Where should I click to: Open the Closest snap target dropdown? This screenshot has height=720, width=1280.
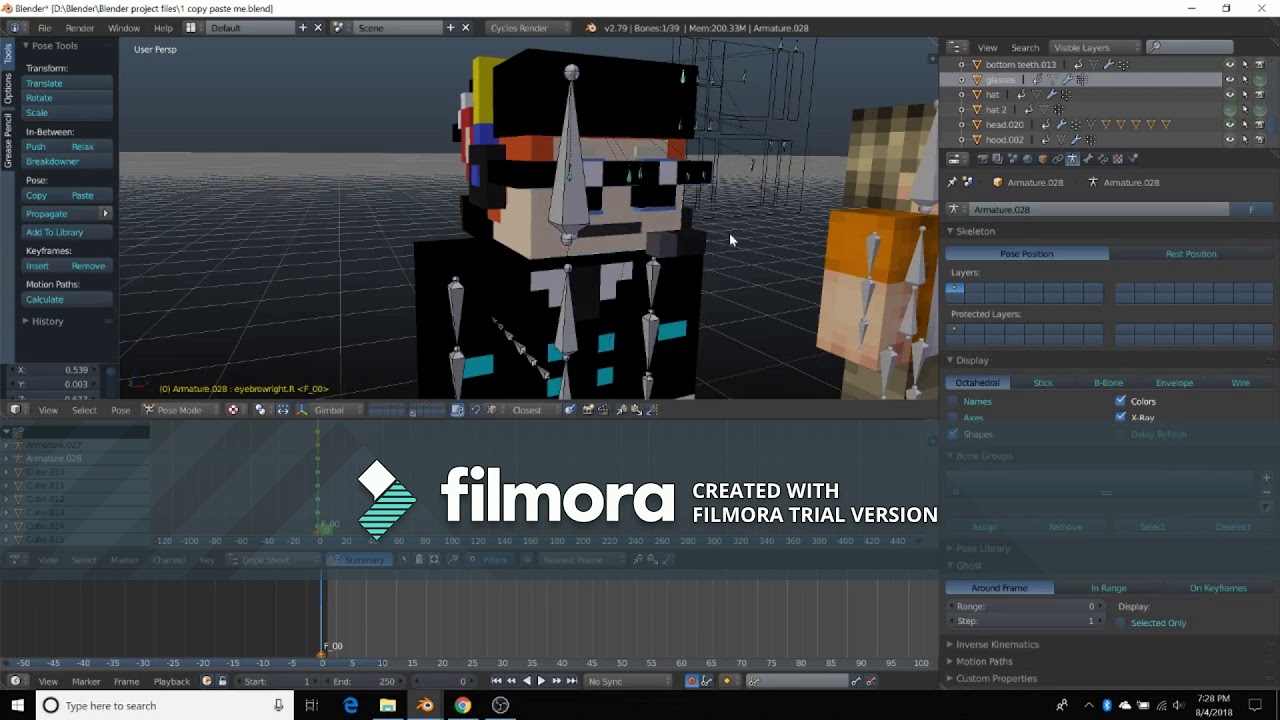(x=533, y=410)
